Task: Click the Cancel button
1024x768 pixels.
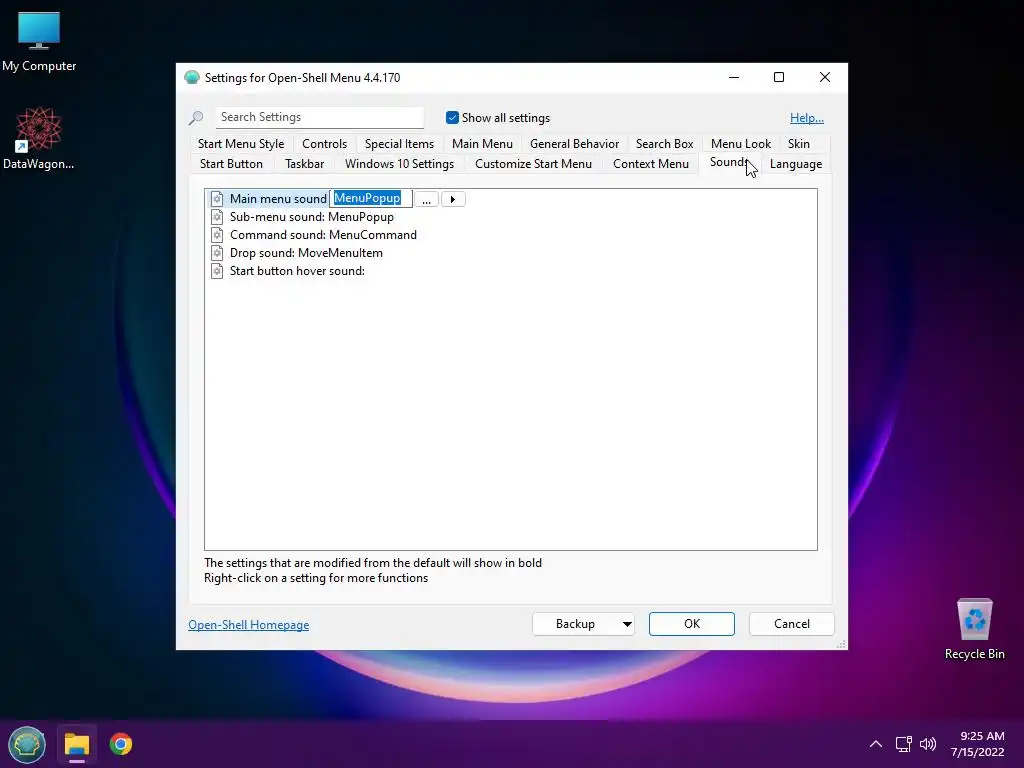Action: [x=792, y=624]
